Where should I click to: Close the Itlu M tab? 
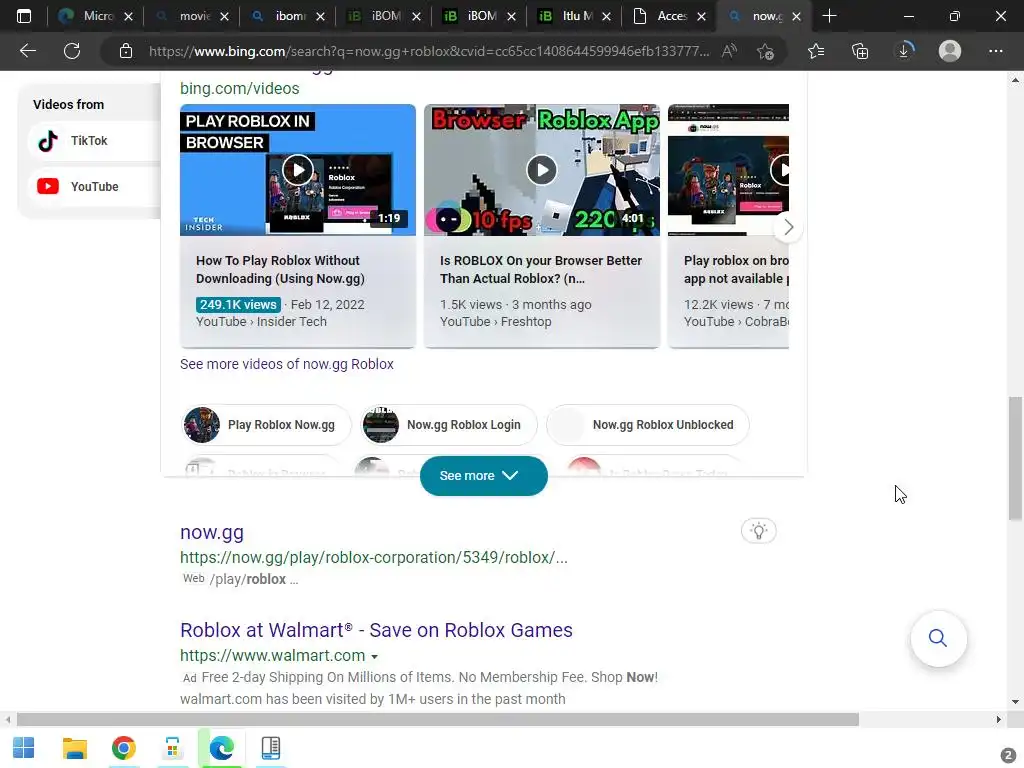[606, 16]
